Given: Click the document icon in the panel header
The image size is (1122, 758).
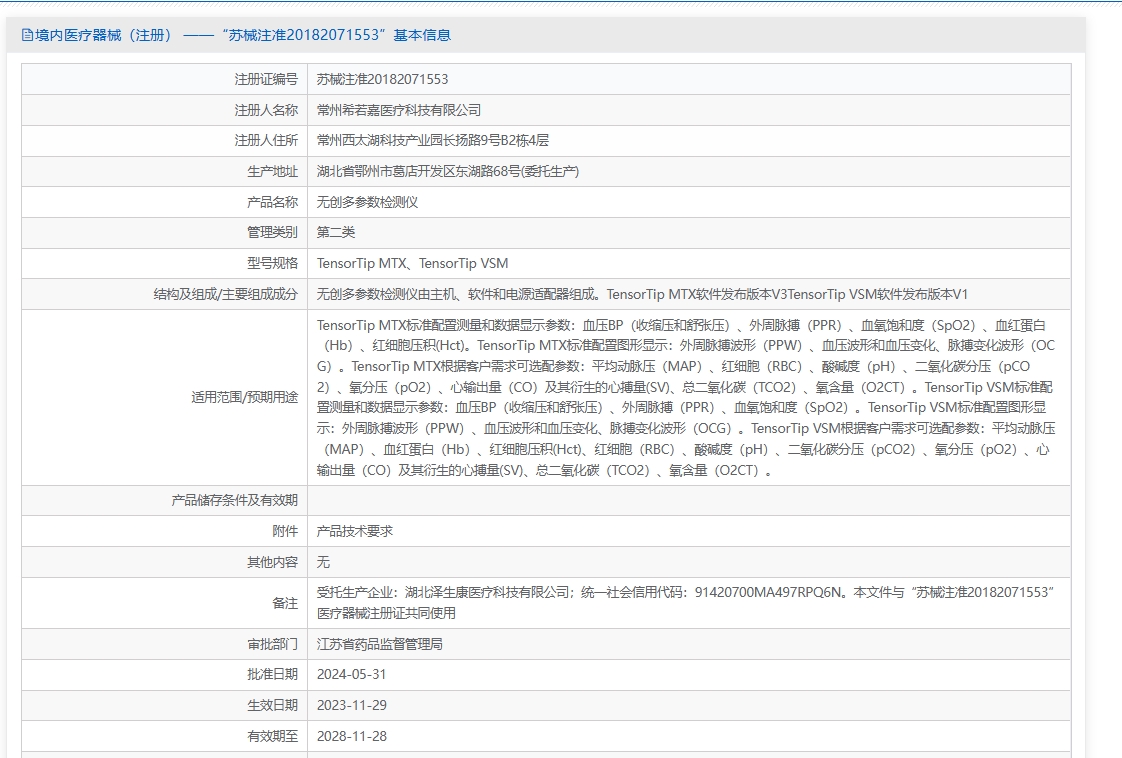Looking at the screenshot, I should click(x=27, y=35).
